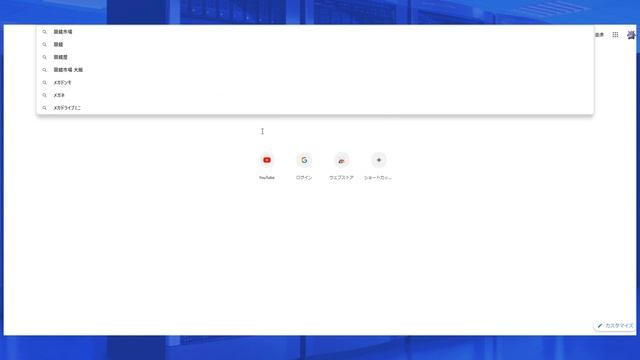The image size is (640, 360).
Task: Open the profile avatar menu
Action: [x=631, y=35]
